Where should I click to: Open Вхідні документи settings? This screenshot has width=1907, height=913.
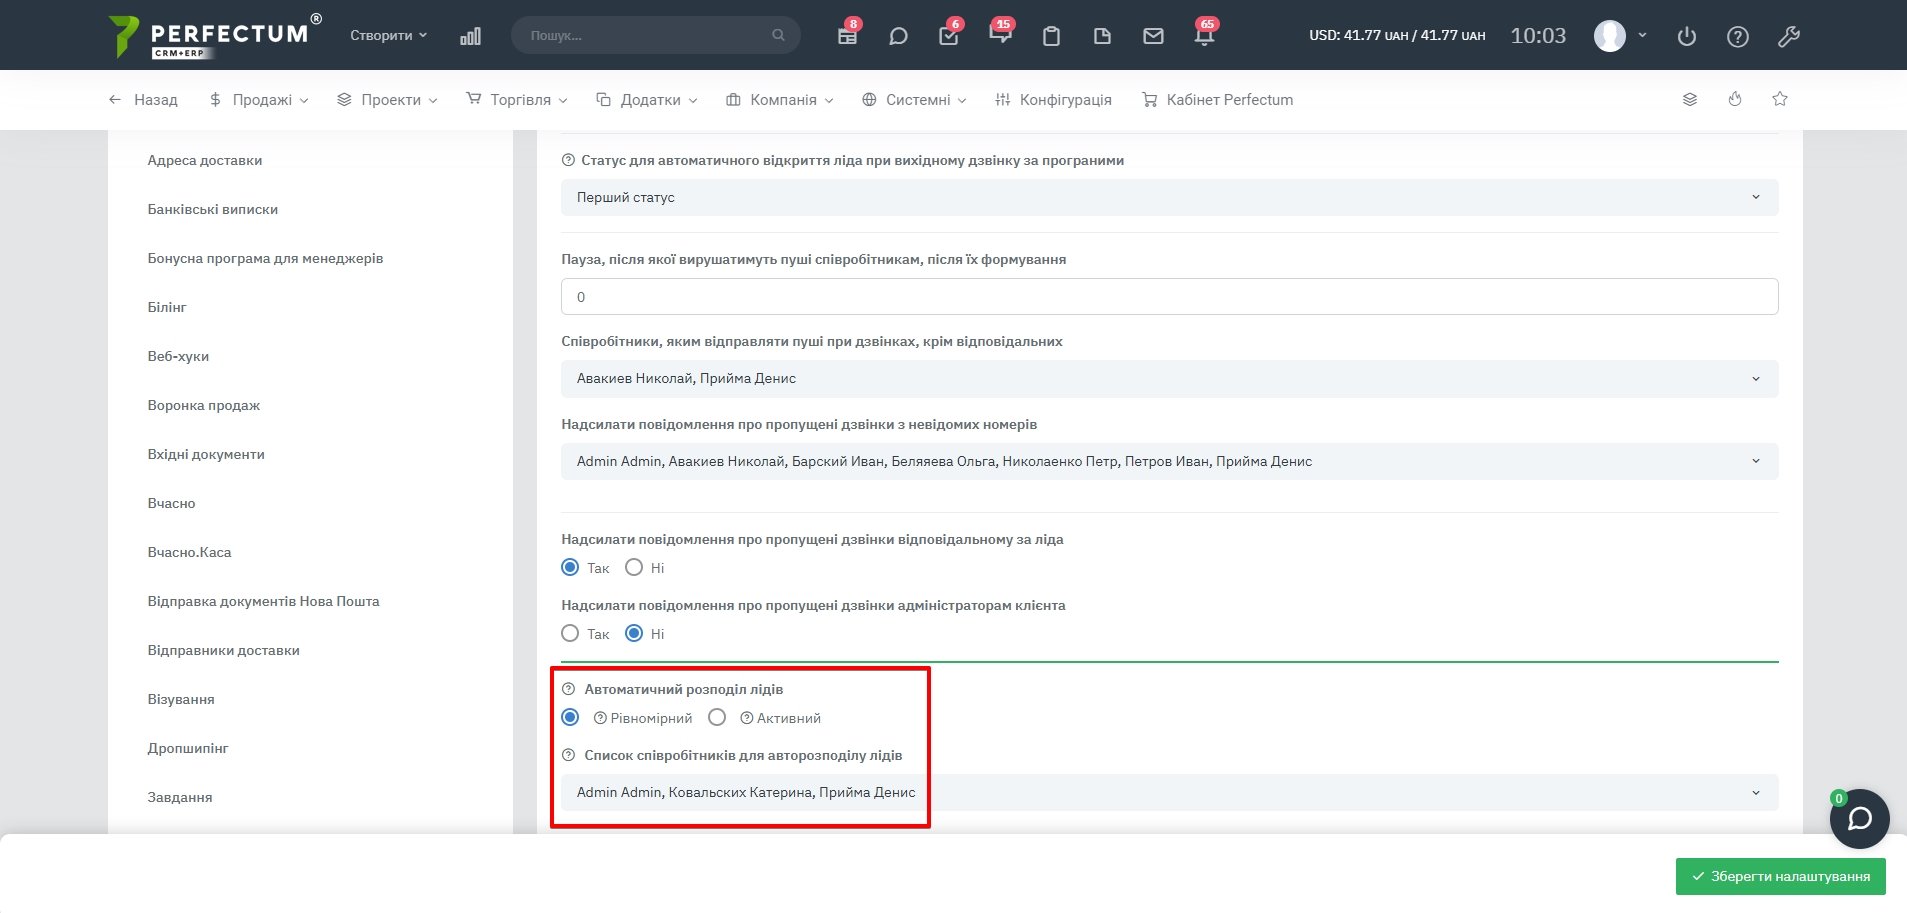click(x=206, y=454)
